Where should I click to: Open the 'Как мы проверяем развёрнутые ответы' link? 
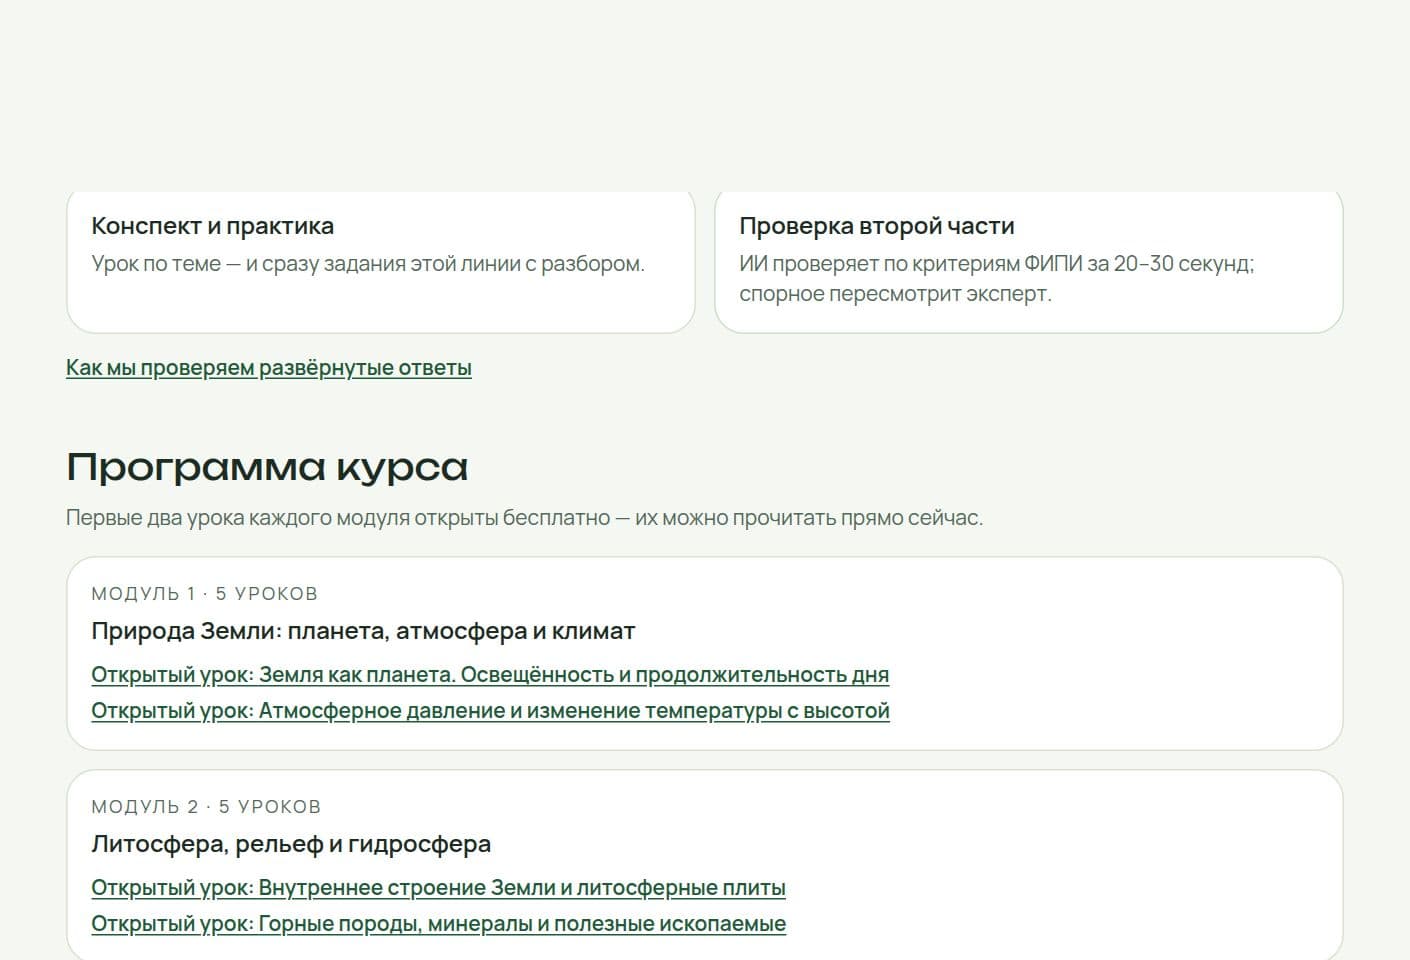coord(269,368)
